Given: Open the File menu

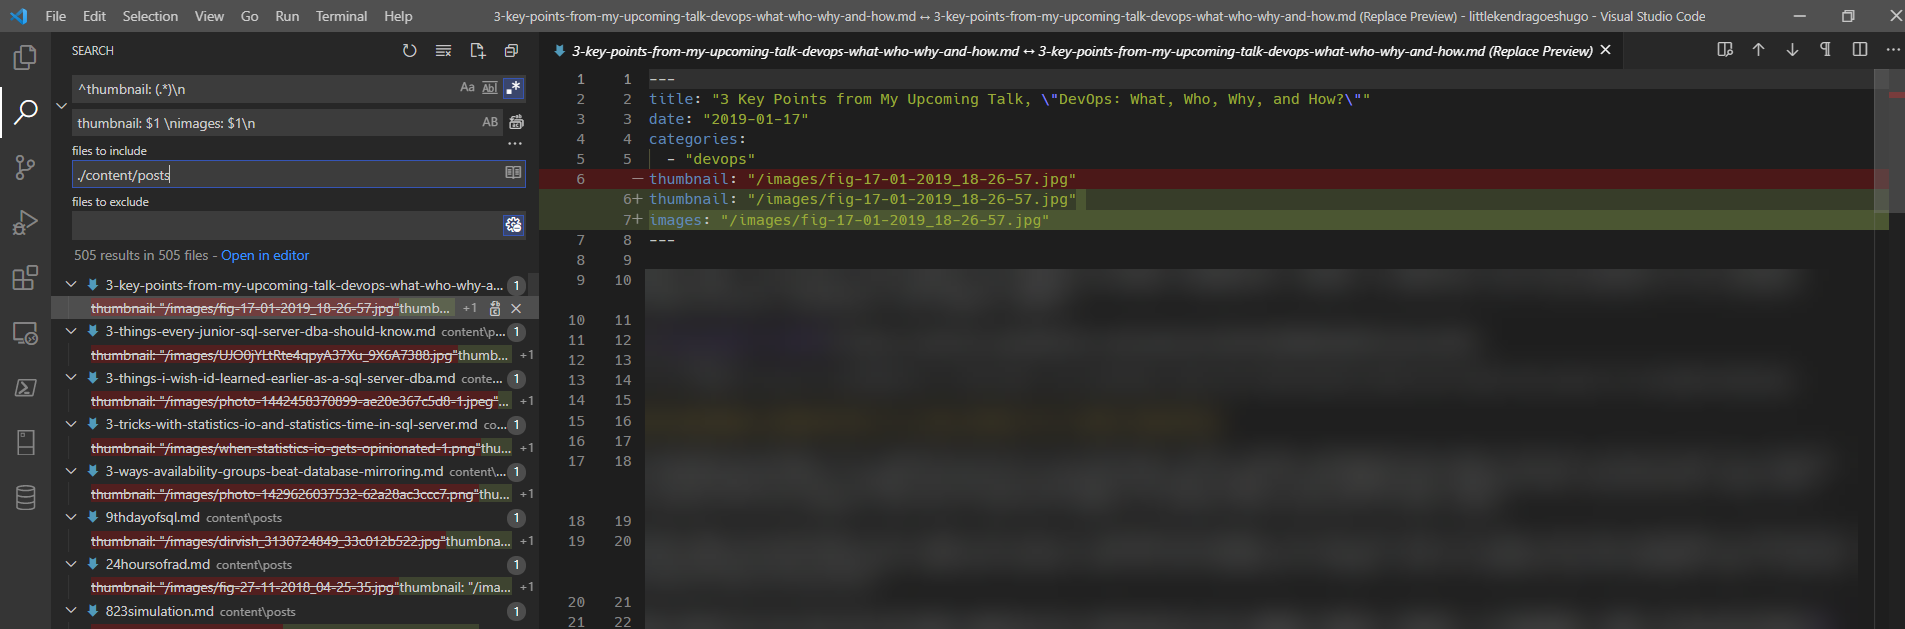Looking at the screenshot, I should point(56,16).
